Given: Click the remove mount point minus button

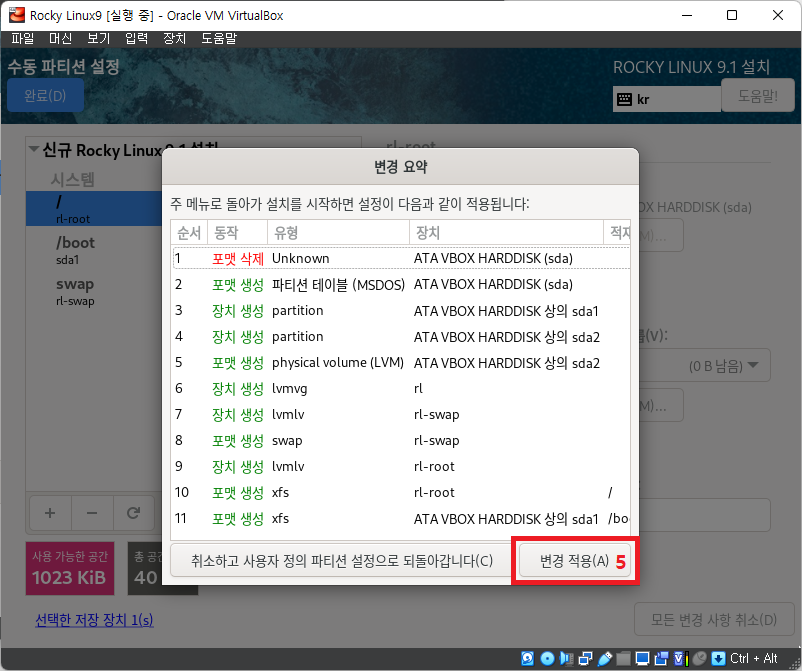Looking at the screenshot, I should click(92, 512).
